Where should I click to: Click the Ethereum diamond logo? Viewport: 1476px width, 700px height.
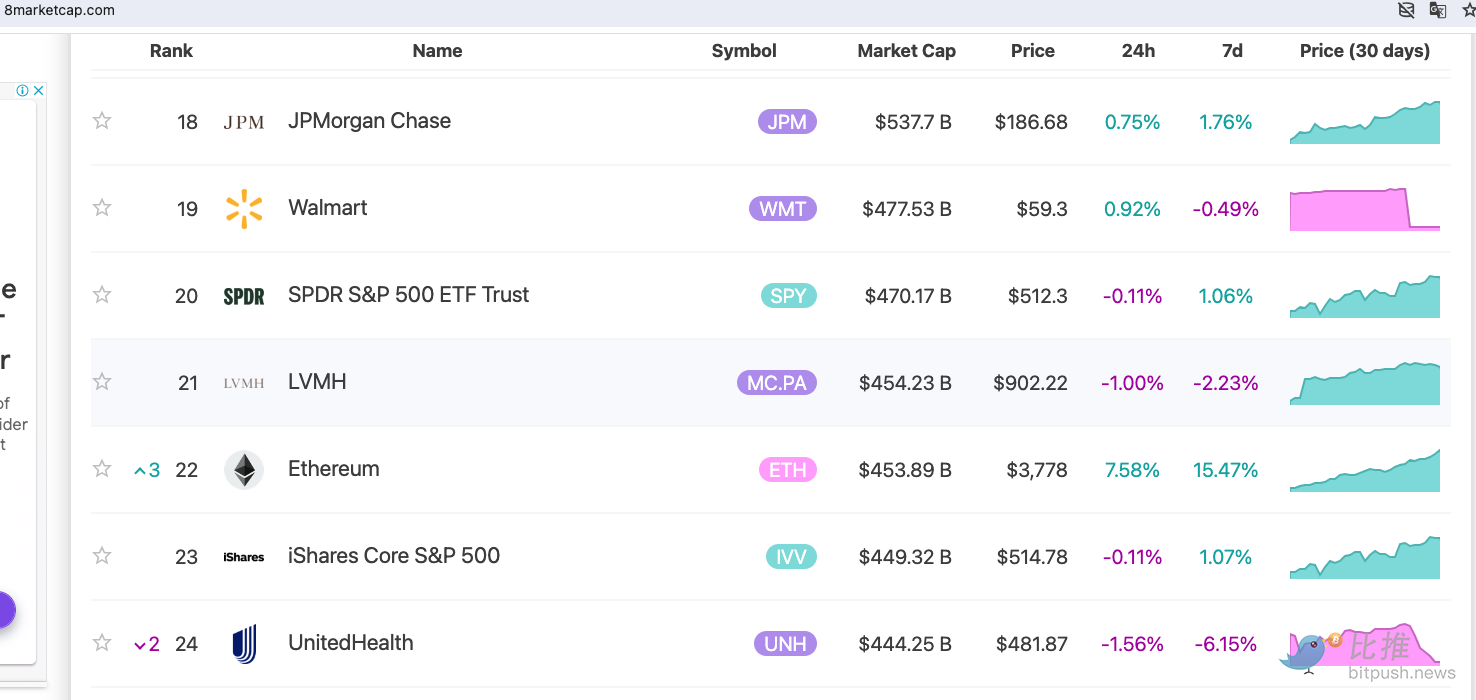pos(243,470)
